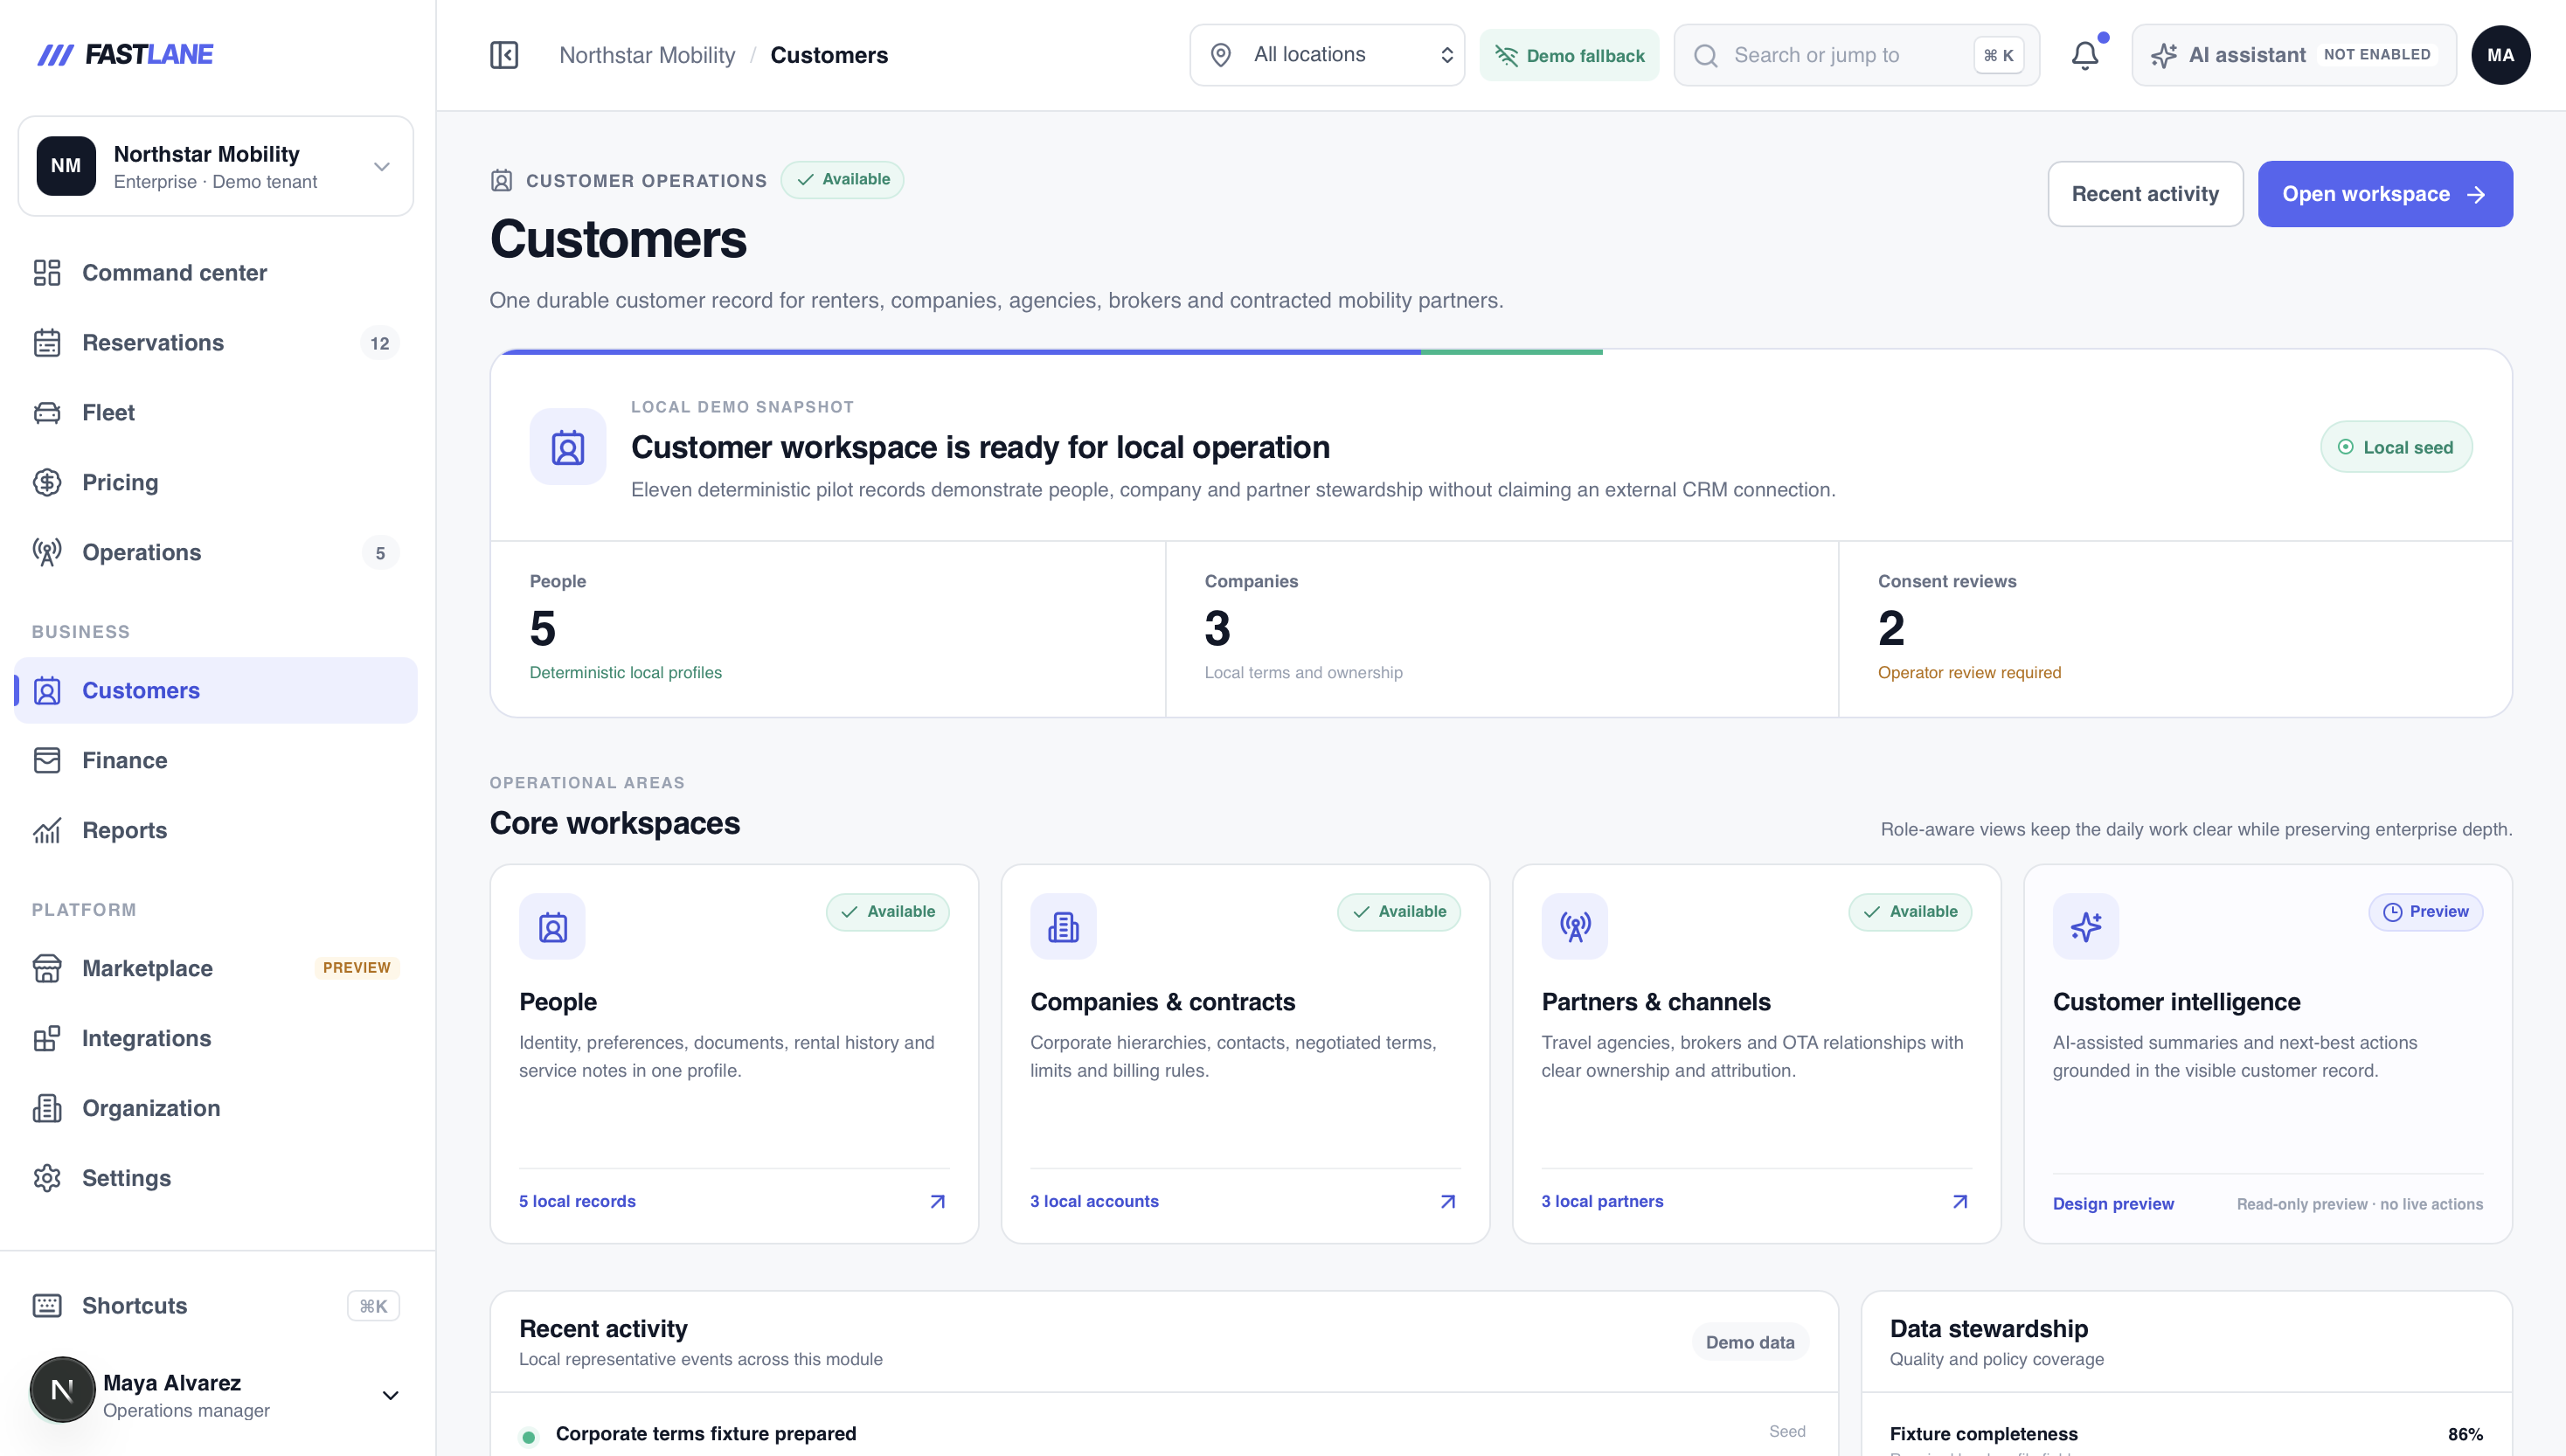This screenshot has height=1456, width=2566.
Task: Open the 3 local partners link
Action: [1602, 1202]
